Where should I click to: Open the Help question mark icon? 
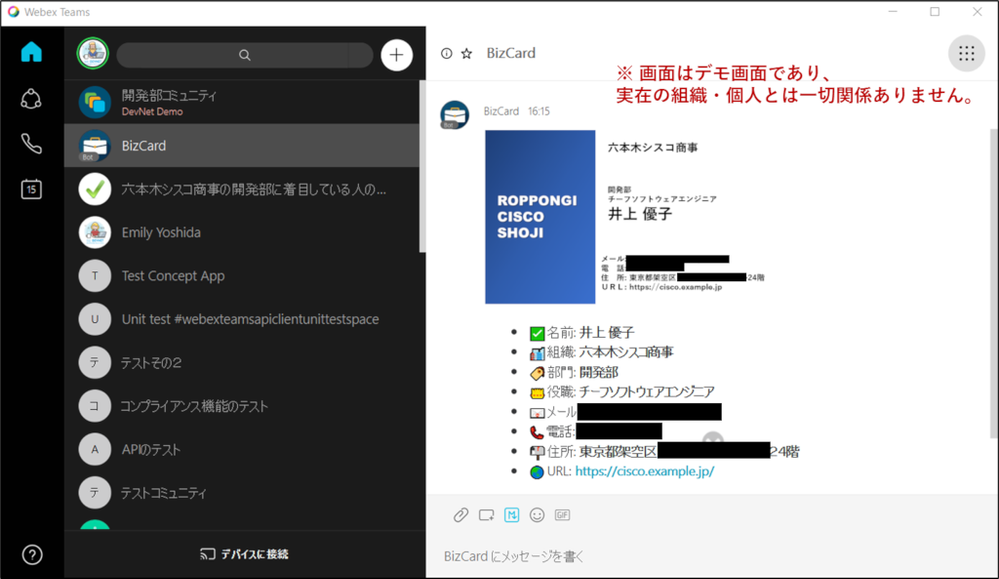tap(32, 555)
